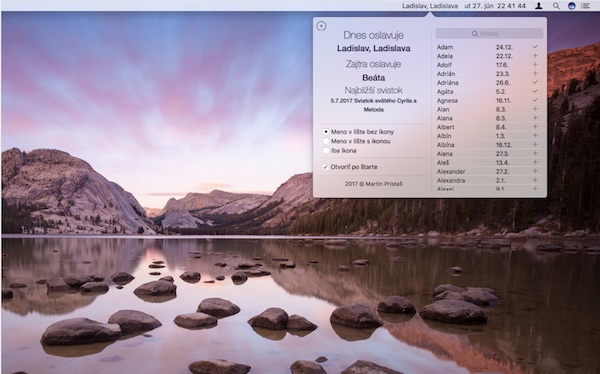Toggle the checkmark beside Agáta
Screen dimensions: 600x374
(535, 91)
